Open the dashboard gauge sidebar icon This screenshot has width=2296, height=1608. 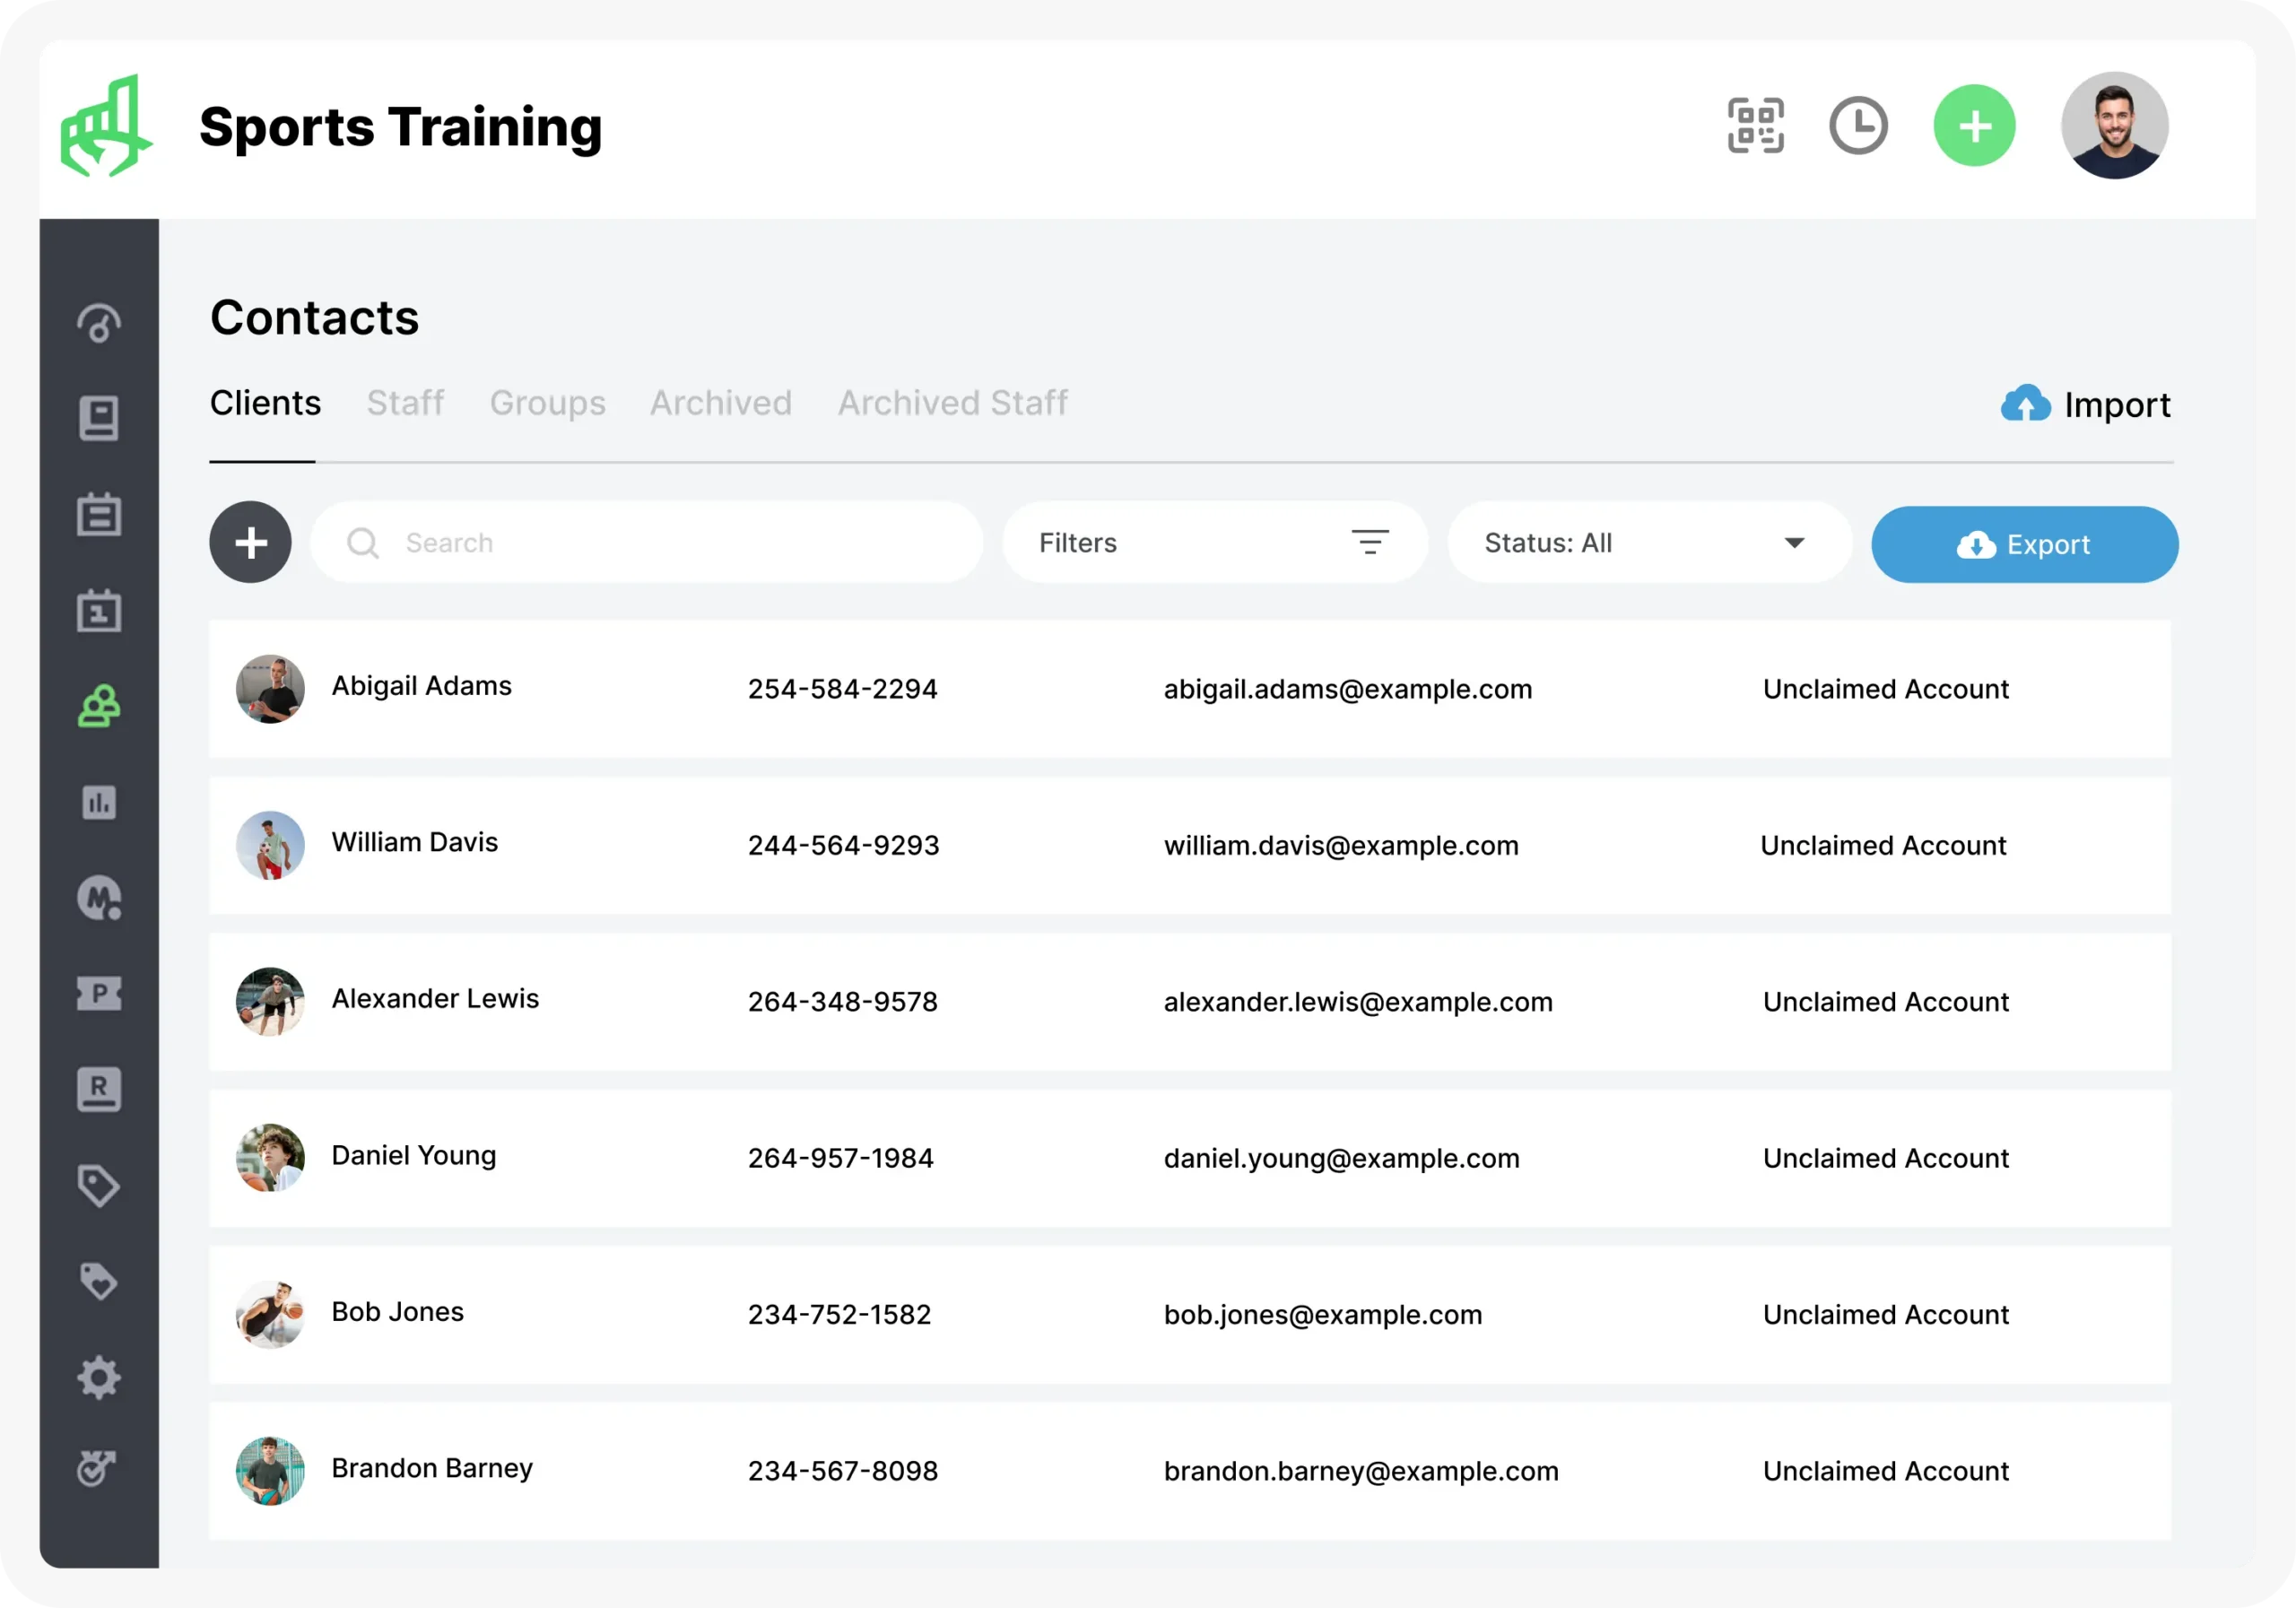pyautogui.click(x=99, y=323)
